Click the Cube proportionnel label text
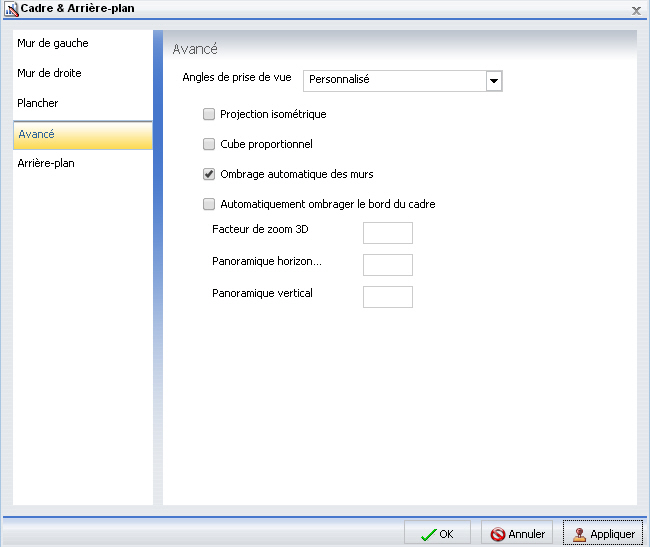The image size is (650, 547). tap(266, 144)
